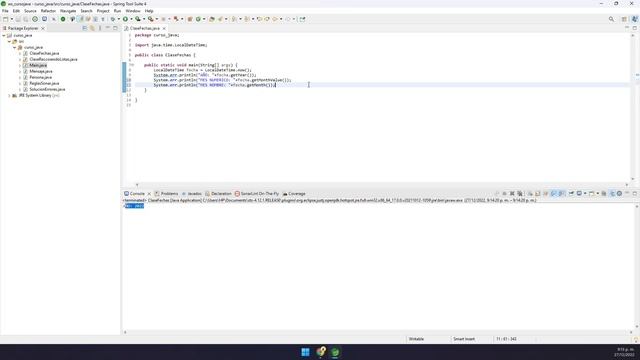
Task: Open the New dropdown arrow
Action: 11,19
